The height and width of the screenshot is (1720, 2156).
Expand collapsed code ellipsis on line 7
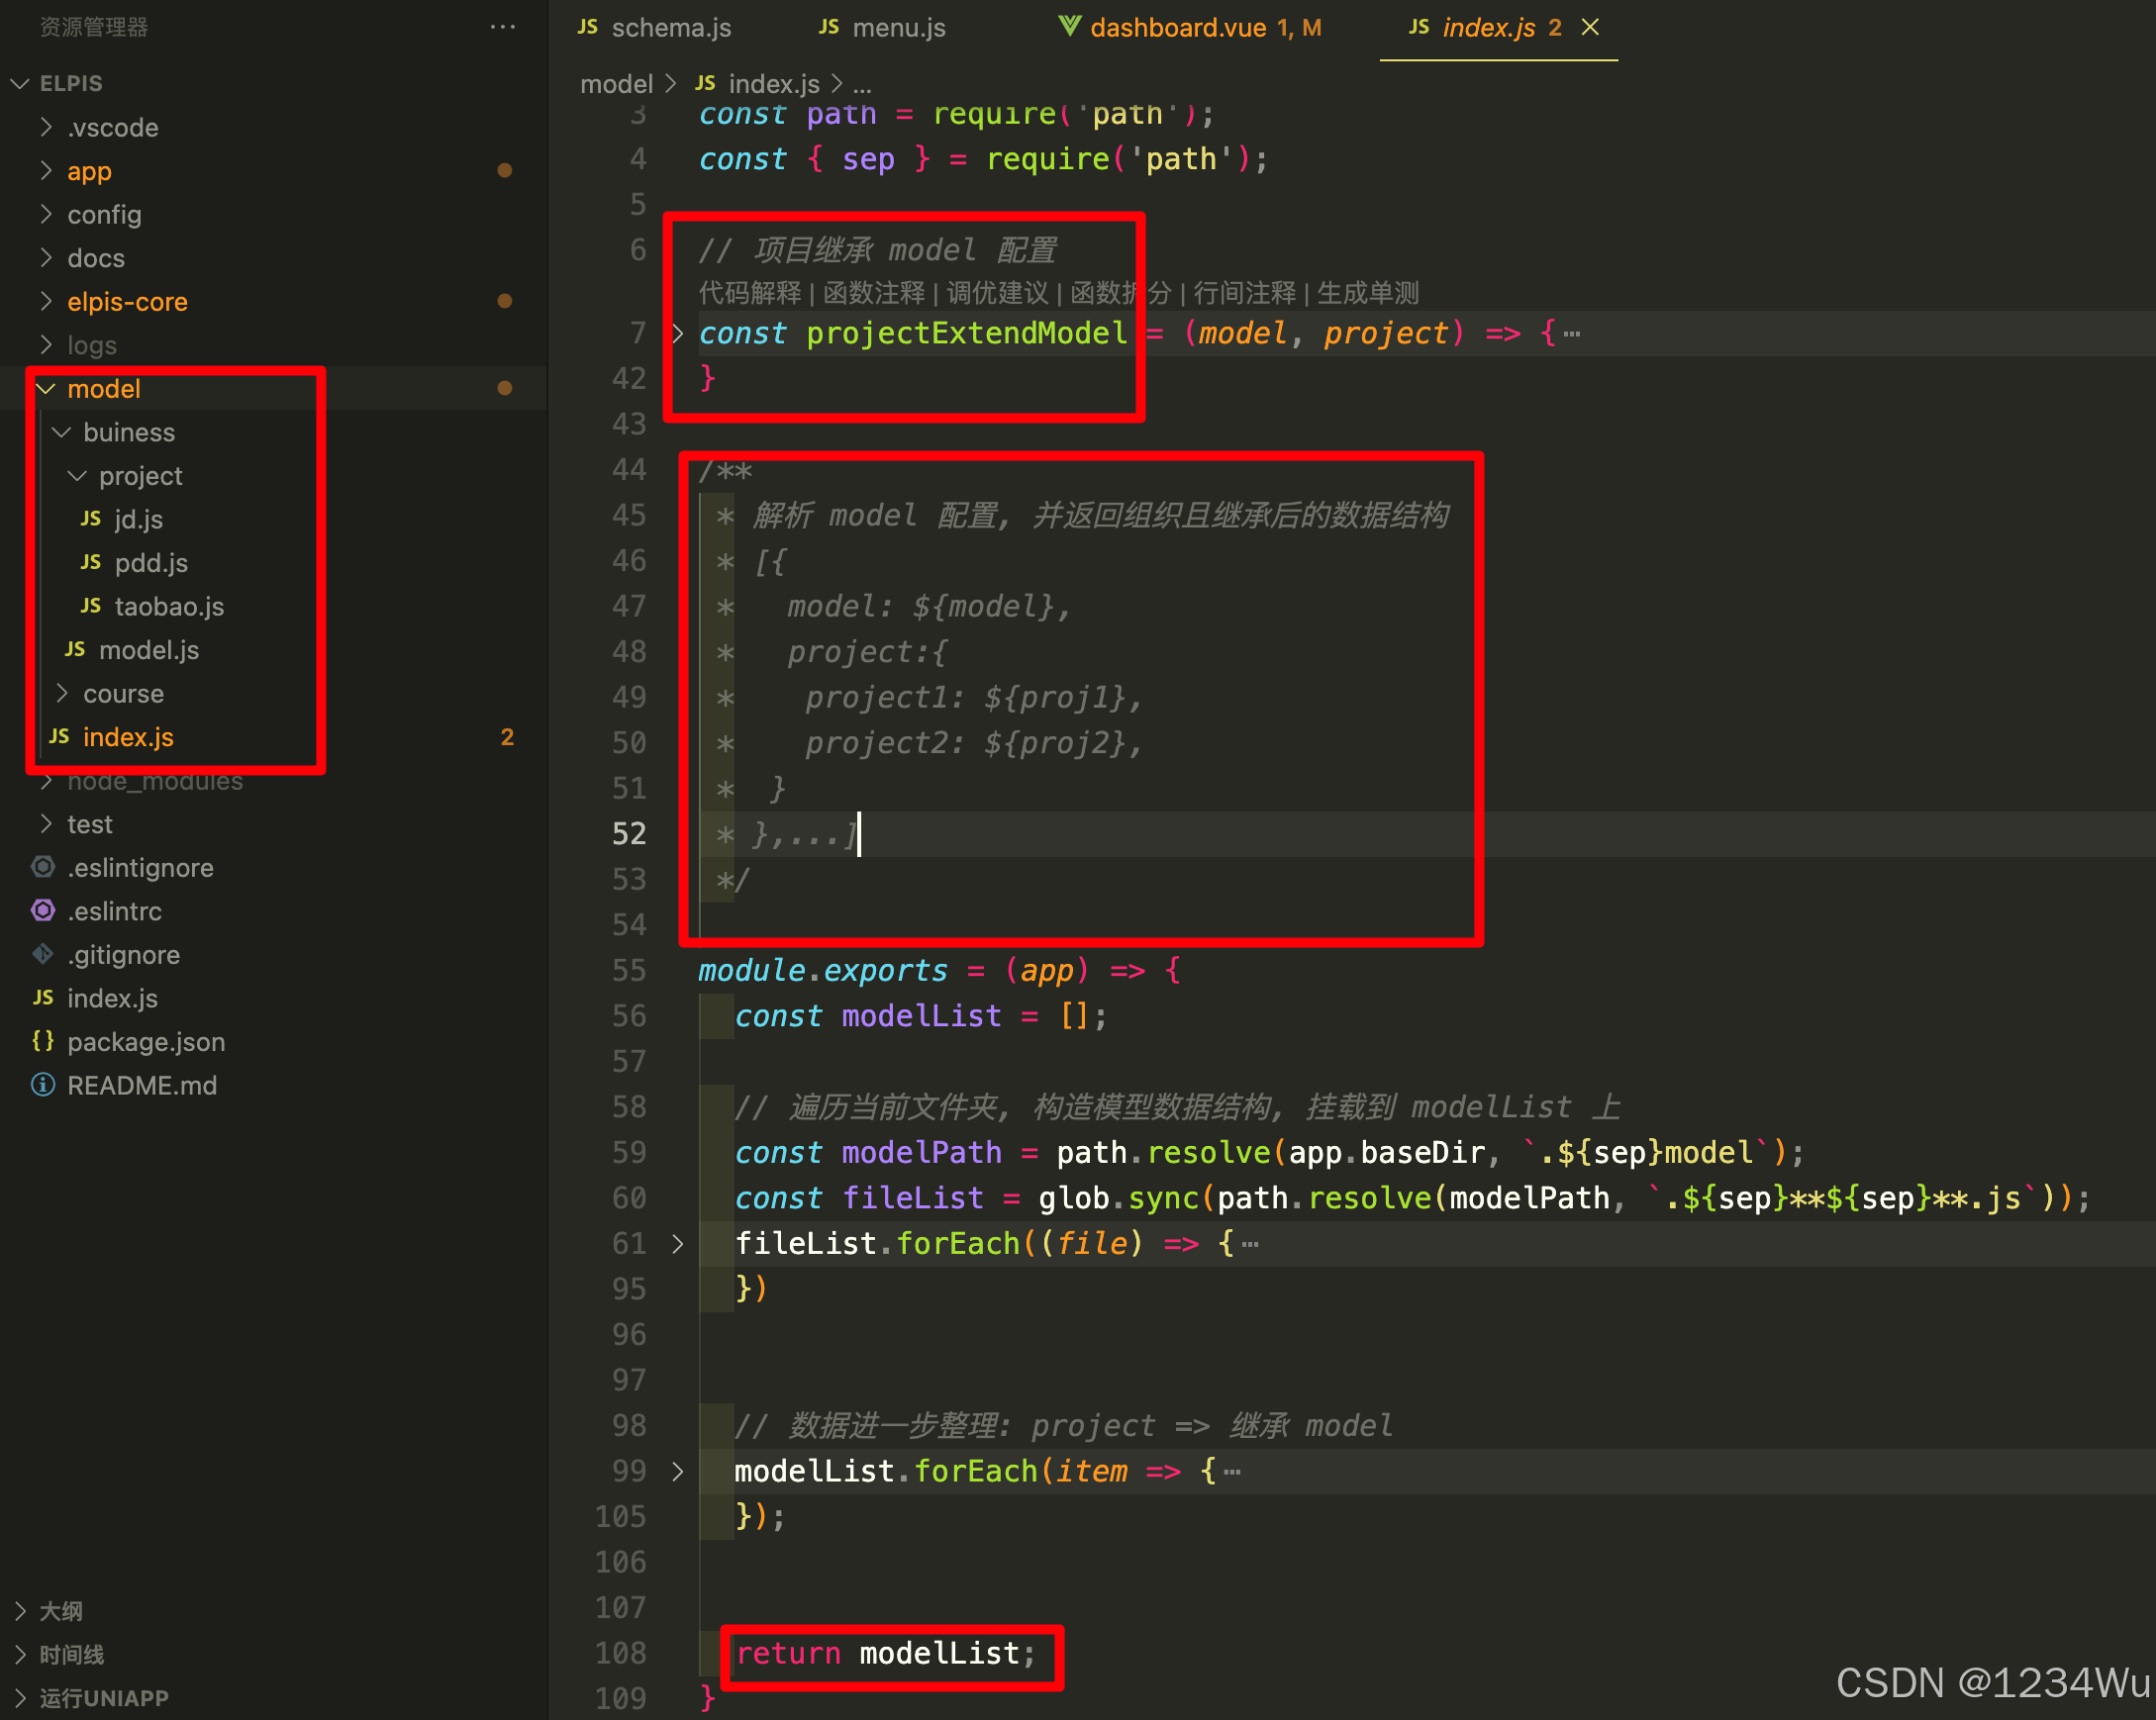pos(1572,334)
